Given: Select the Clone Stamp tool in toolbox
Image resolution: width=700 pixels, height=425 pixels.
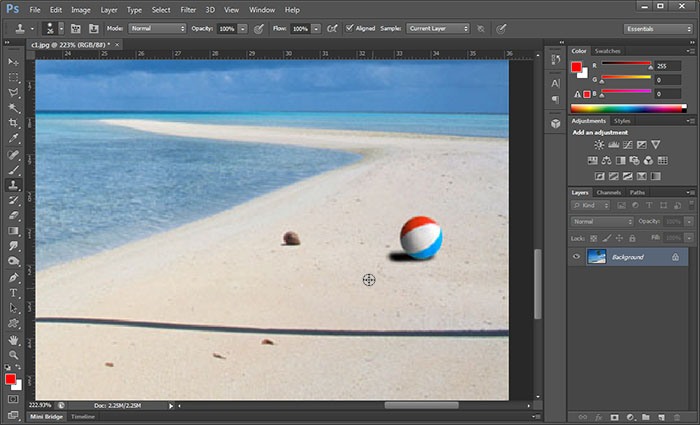Looking at the screenshot, I should coord(13,185).
